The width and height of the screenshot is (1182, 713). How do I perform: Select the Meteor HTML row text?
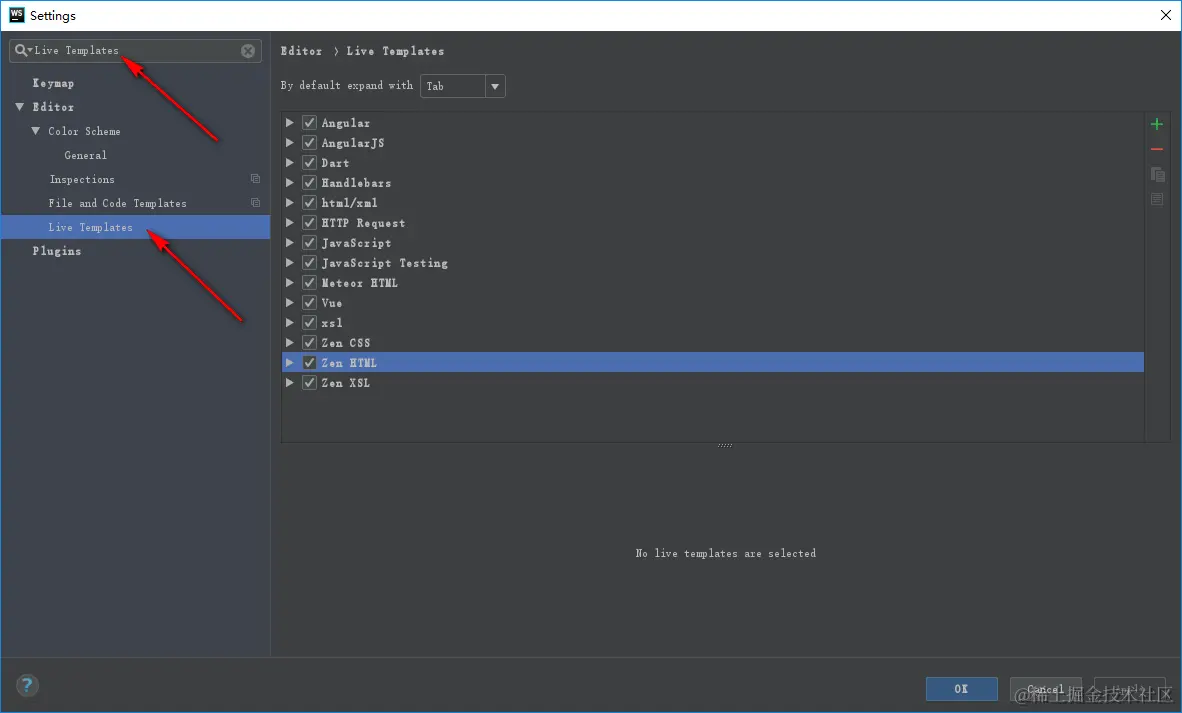(x=360, y=283)
